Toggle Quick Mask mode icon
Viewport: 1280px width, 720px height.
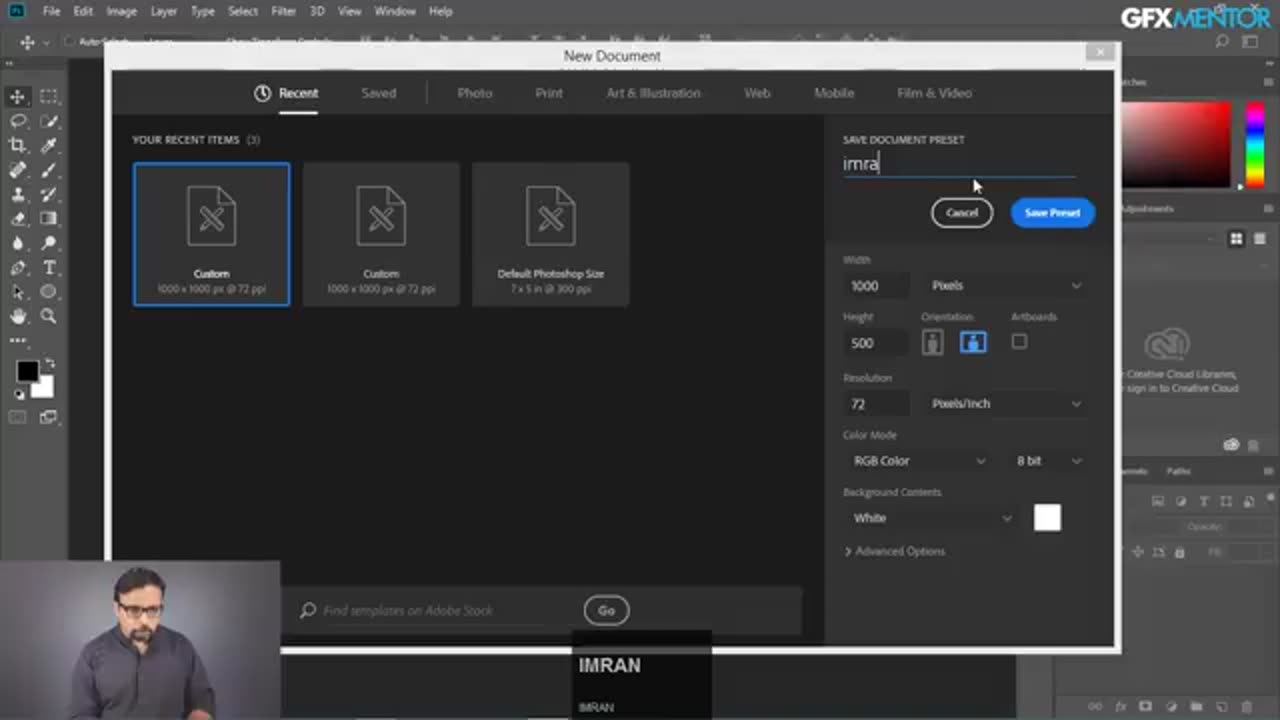pyautogui.click(x=18, y=417)
